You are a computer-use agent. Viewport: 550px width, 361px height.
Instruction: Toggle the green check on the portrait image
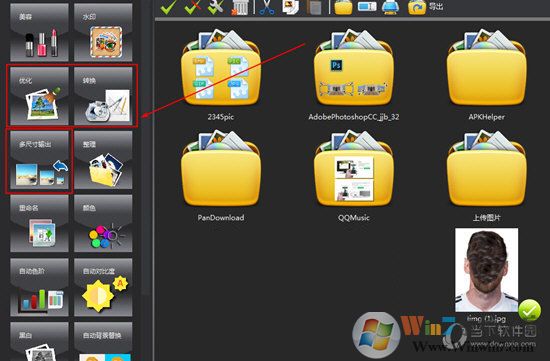click(x=529, y=310)
